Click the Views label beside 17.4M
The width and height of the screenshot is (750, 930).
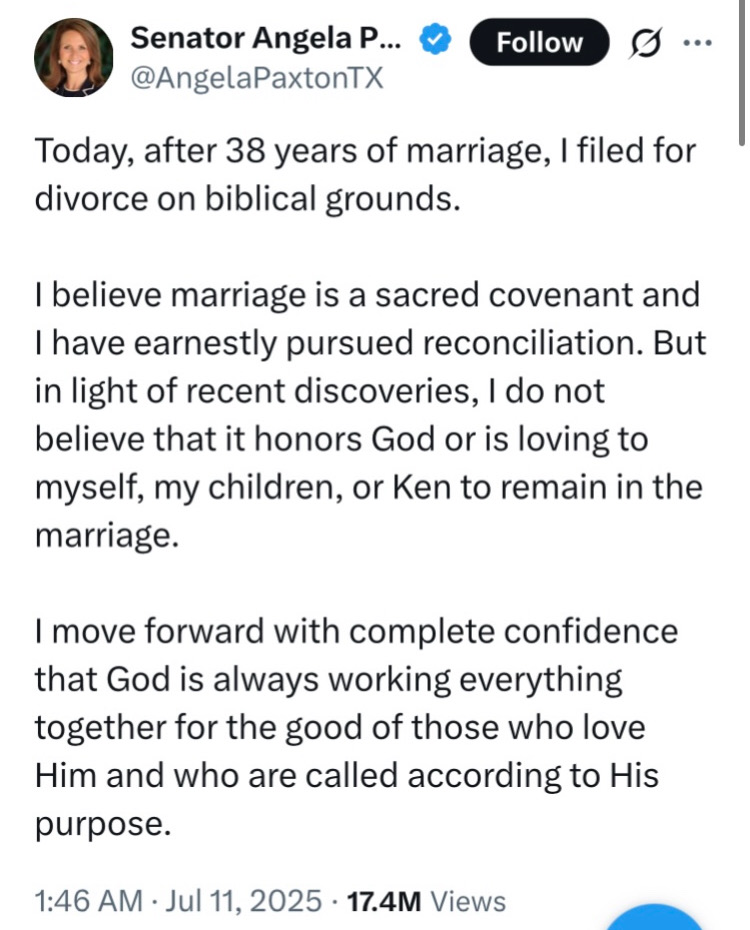[x=468, y=902]
